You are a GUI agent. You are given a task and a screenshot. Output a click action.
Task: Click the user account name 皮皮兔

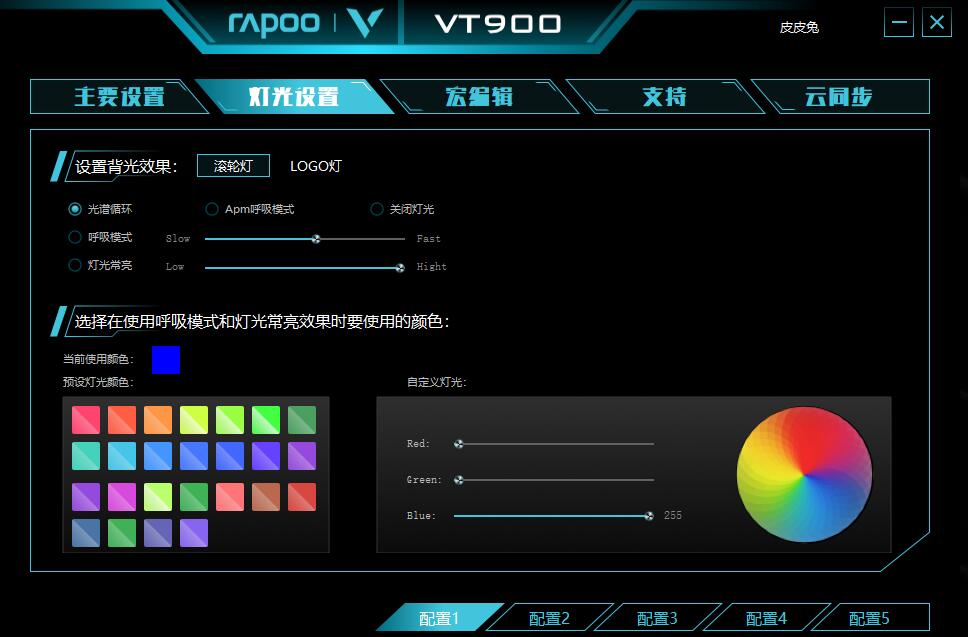tap(799, 28)
